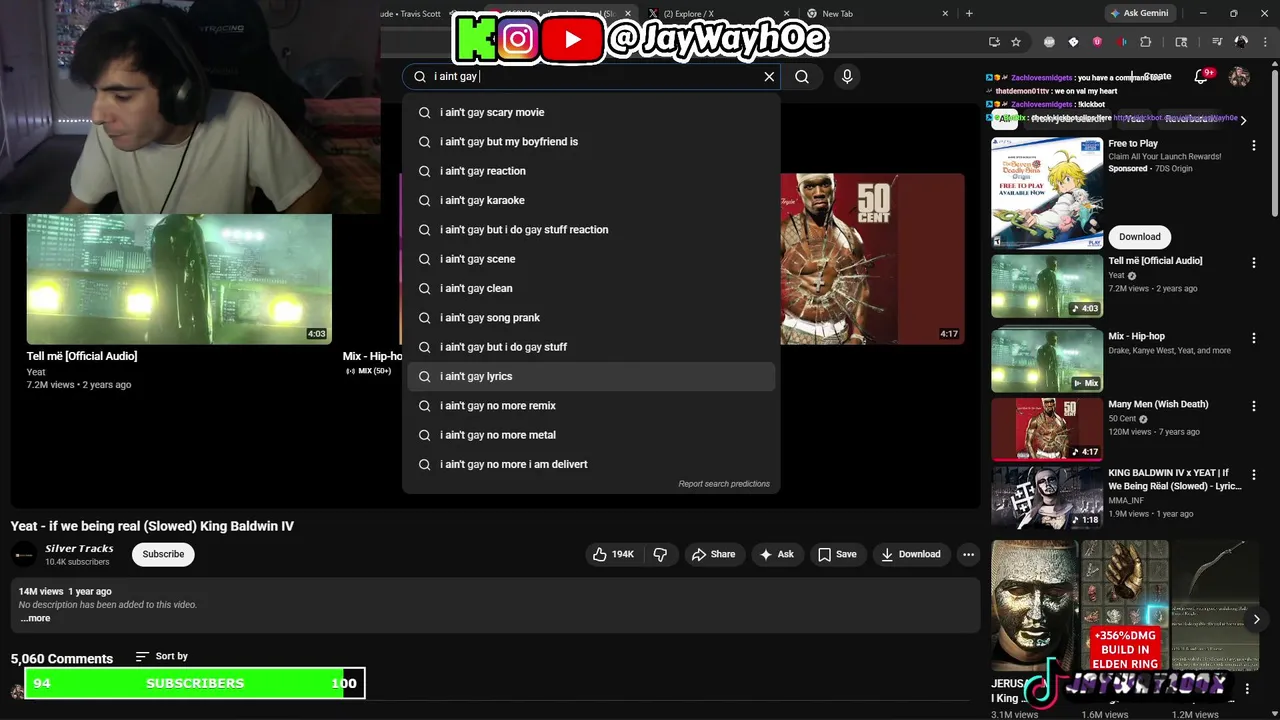The image size is (1280, 720).
Task: Open the Many Men (Wish Death) sidebar thumbnail
Action: pos(1047,430)
